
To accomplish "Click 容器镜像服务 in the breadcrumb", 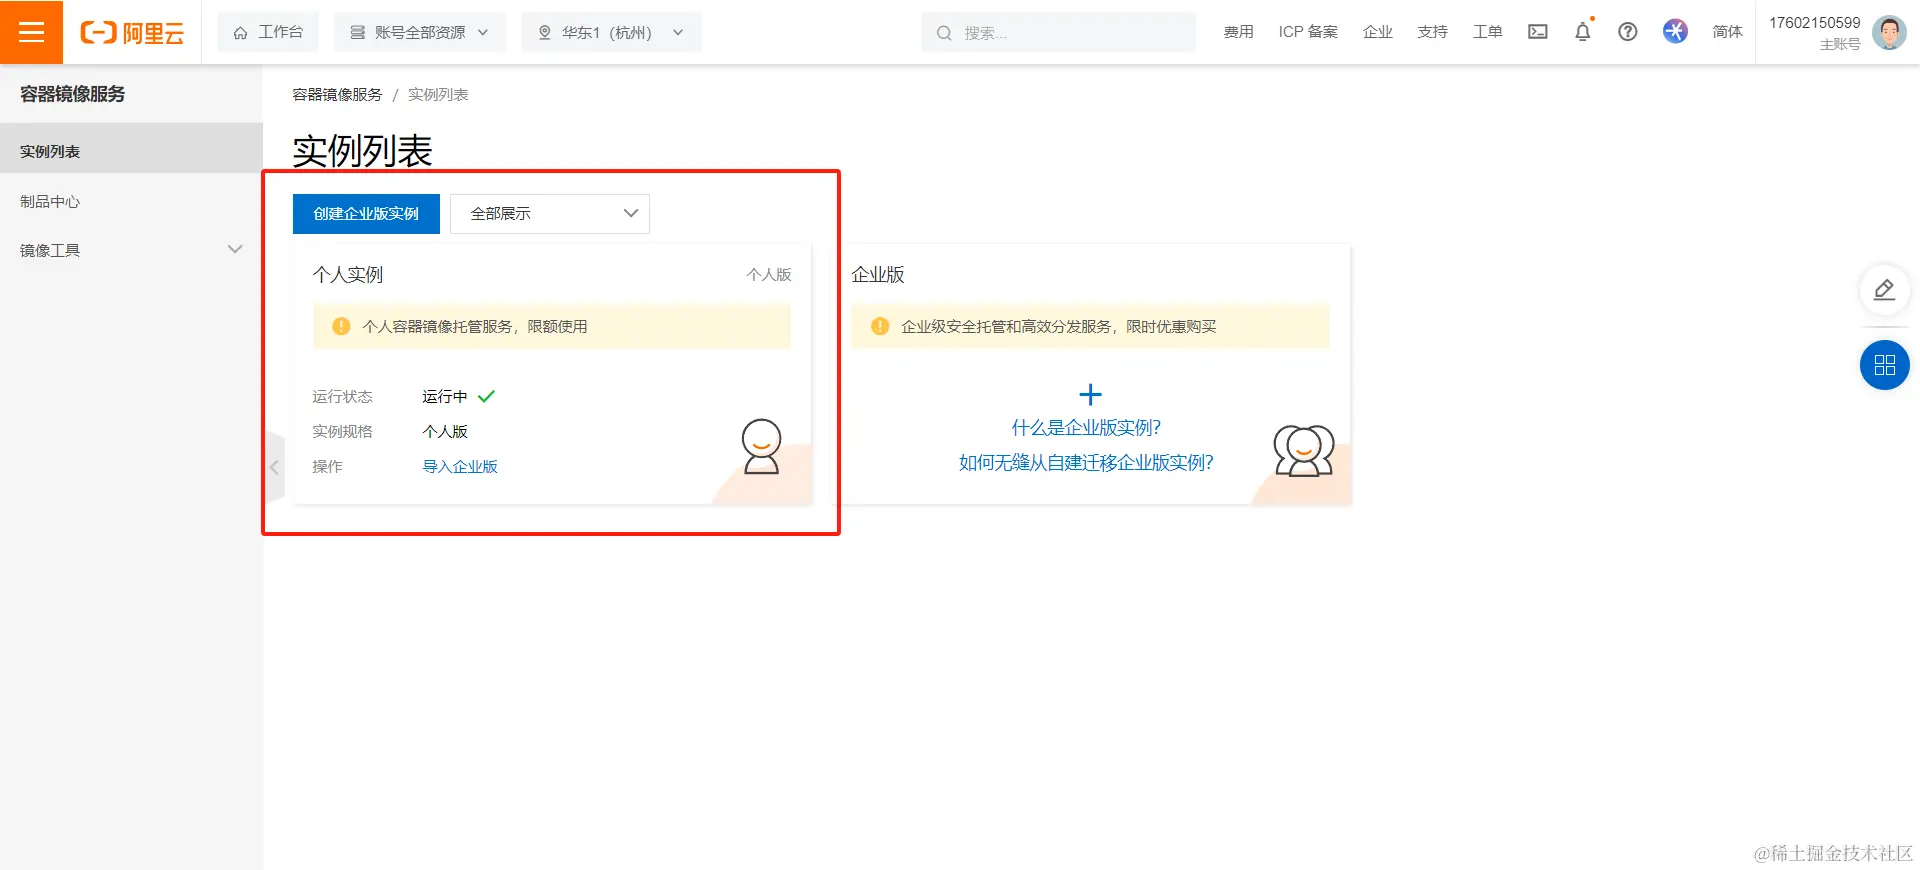I will 337,95.
